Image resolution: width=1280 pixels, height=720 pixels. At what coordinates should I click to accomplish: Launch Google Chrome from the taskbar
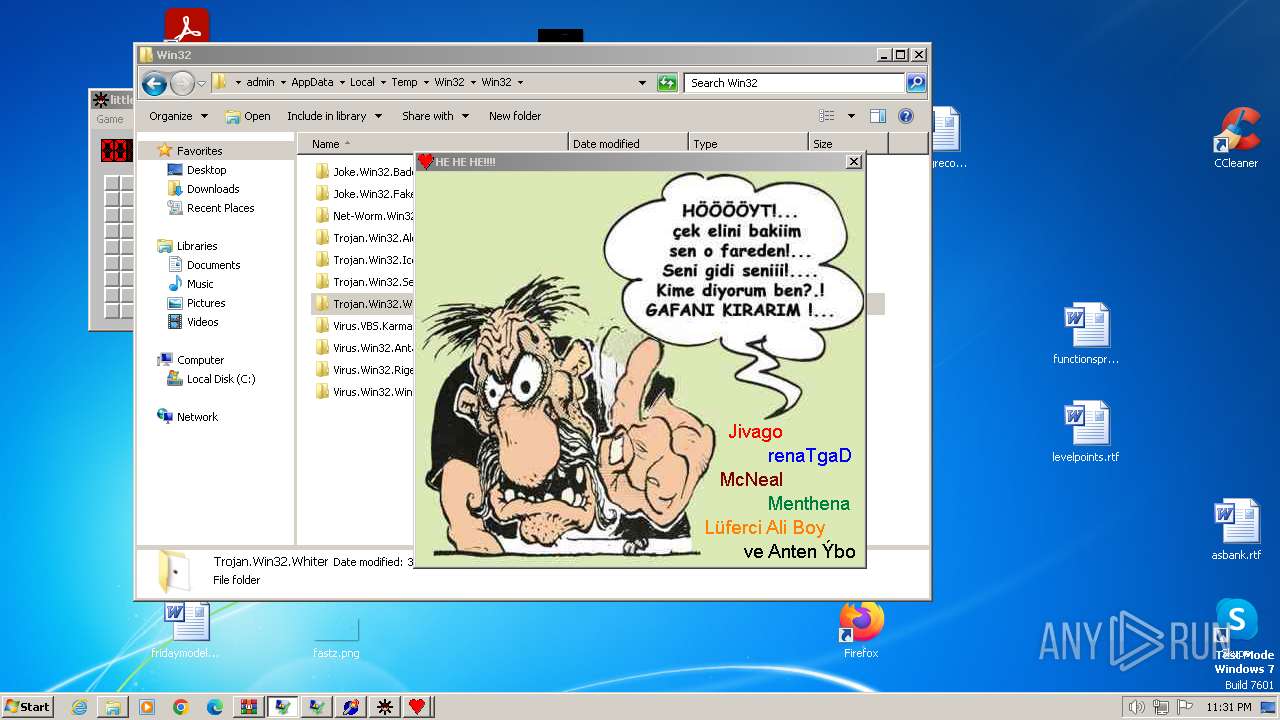pos(181,707)
